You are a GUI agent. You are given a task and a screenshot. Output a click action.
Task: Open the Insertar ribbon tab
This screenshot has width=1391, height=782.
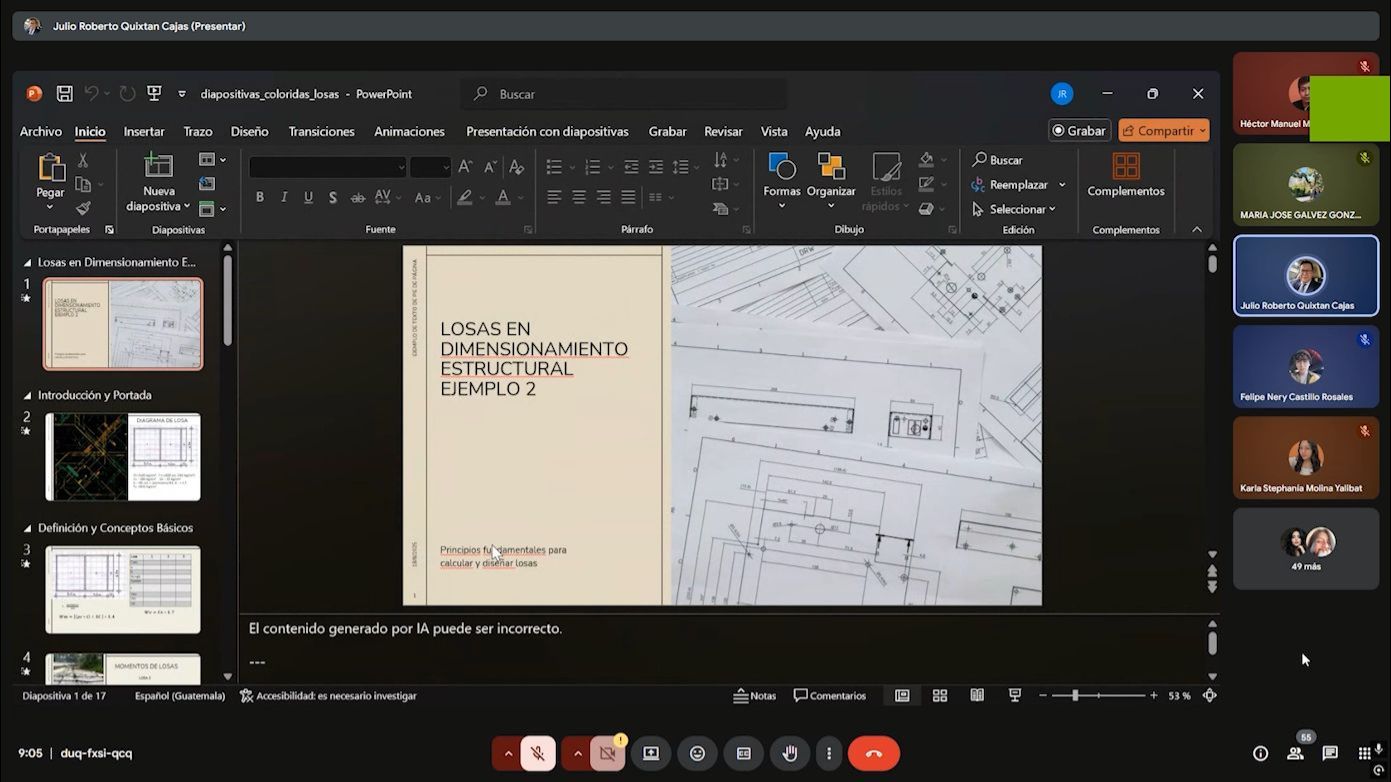point(144,131)
